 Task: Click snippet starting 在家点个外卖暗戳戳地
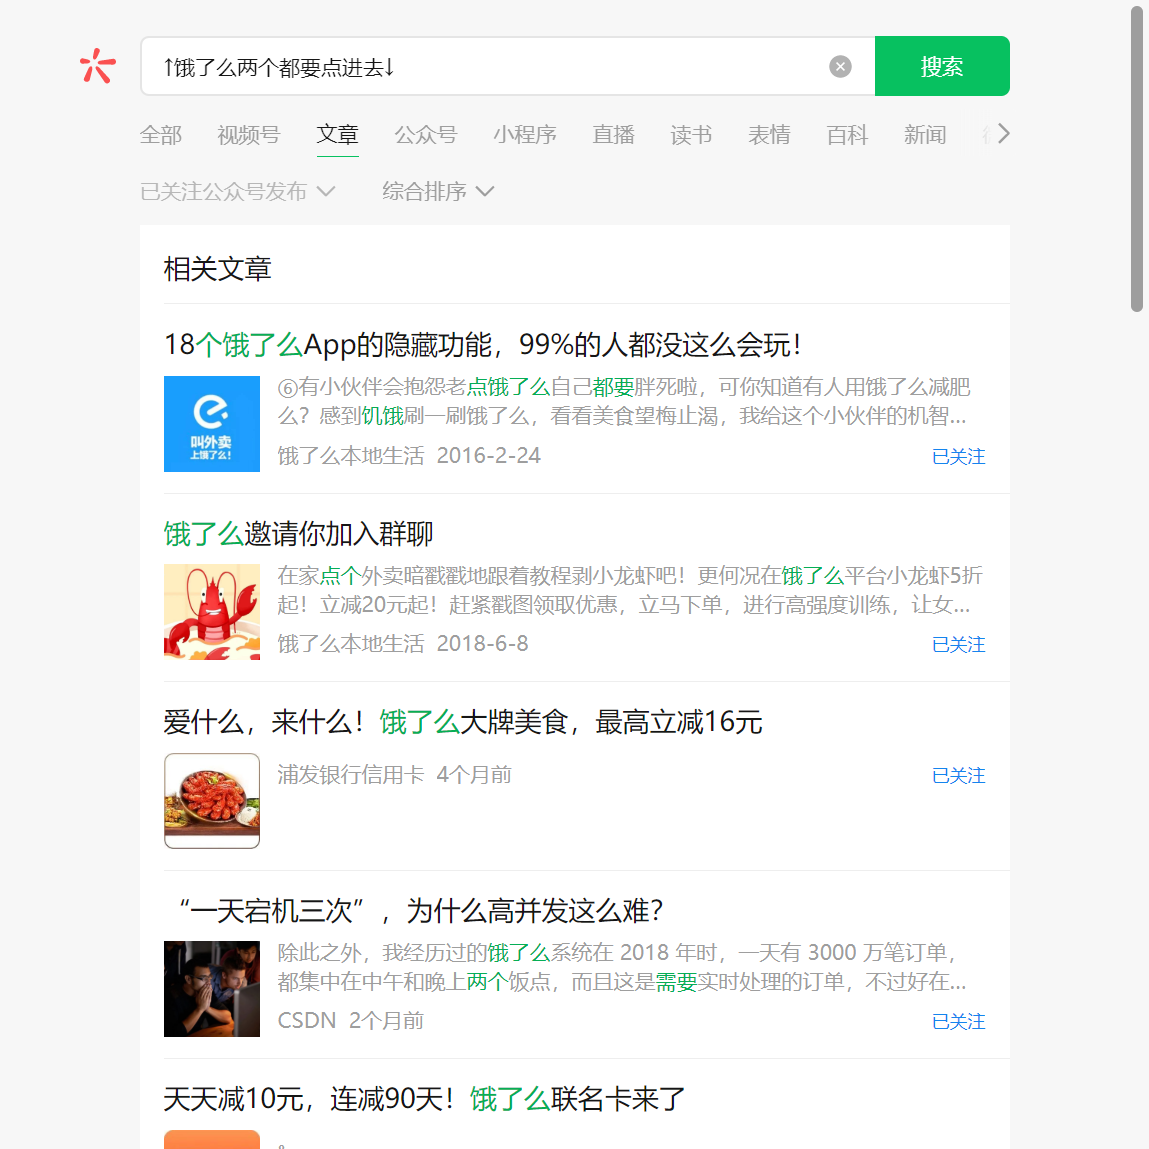[x=629, y=590]
